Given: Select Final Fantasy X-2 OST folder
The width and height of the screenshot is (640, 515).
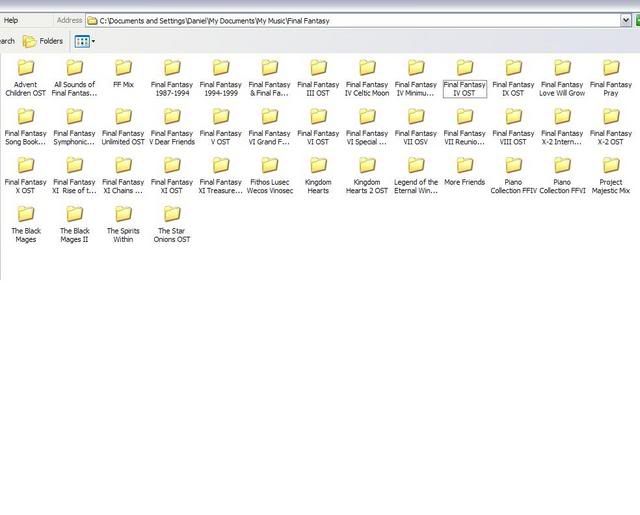Looking at the screenshot, I should (611, 127).
